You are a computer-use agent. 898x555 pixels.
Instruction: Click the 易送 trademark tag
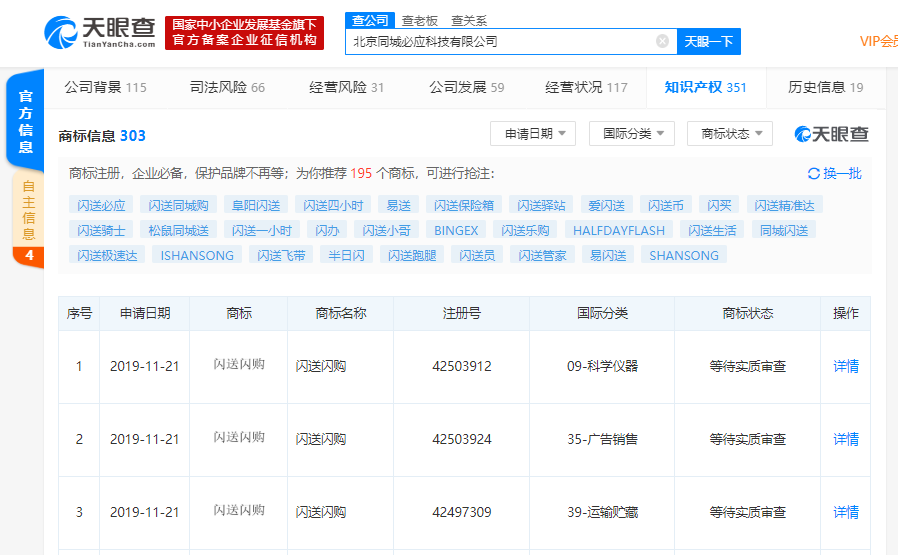point(399,205)
